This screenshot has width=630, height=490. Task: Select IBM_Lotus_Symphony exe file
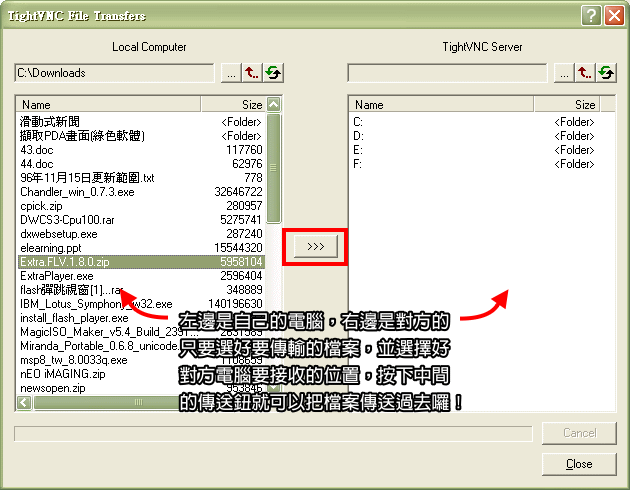[141, 304]
